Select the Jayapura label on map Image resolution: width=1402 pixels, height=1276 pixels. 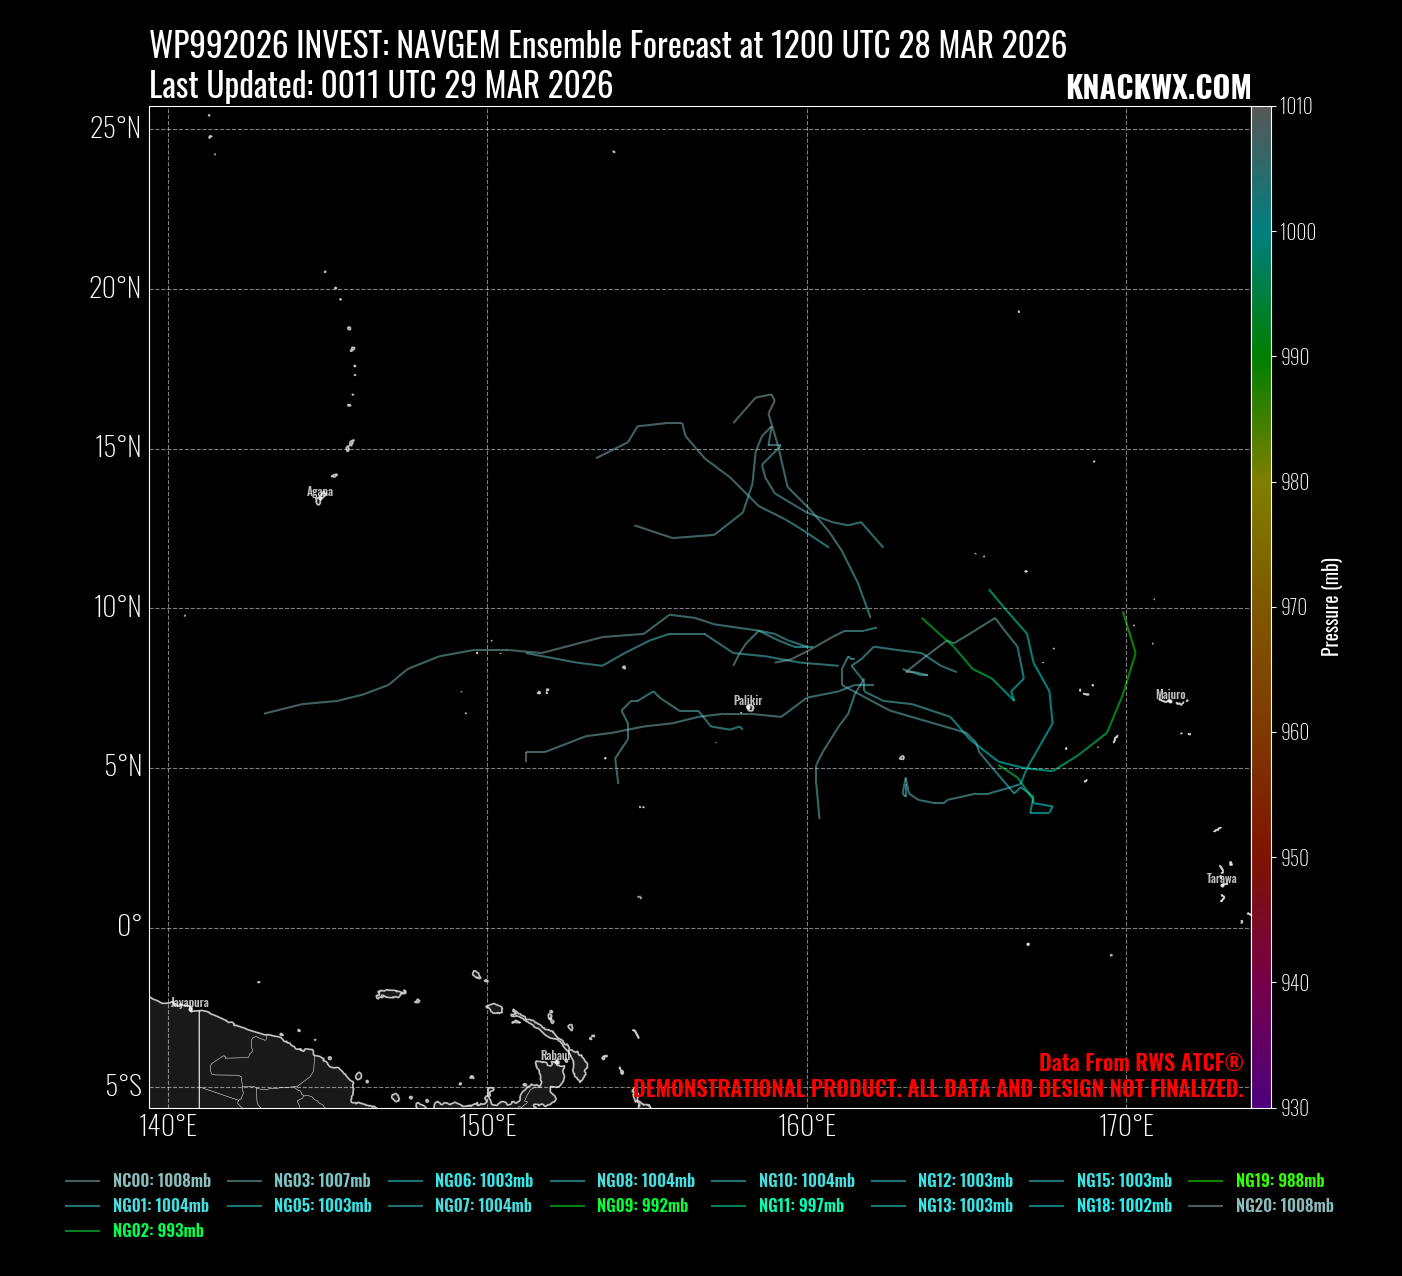(190, 1002)
